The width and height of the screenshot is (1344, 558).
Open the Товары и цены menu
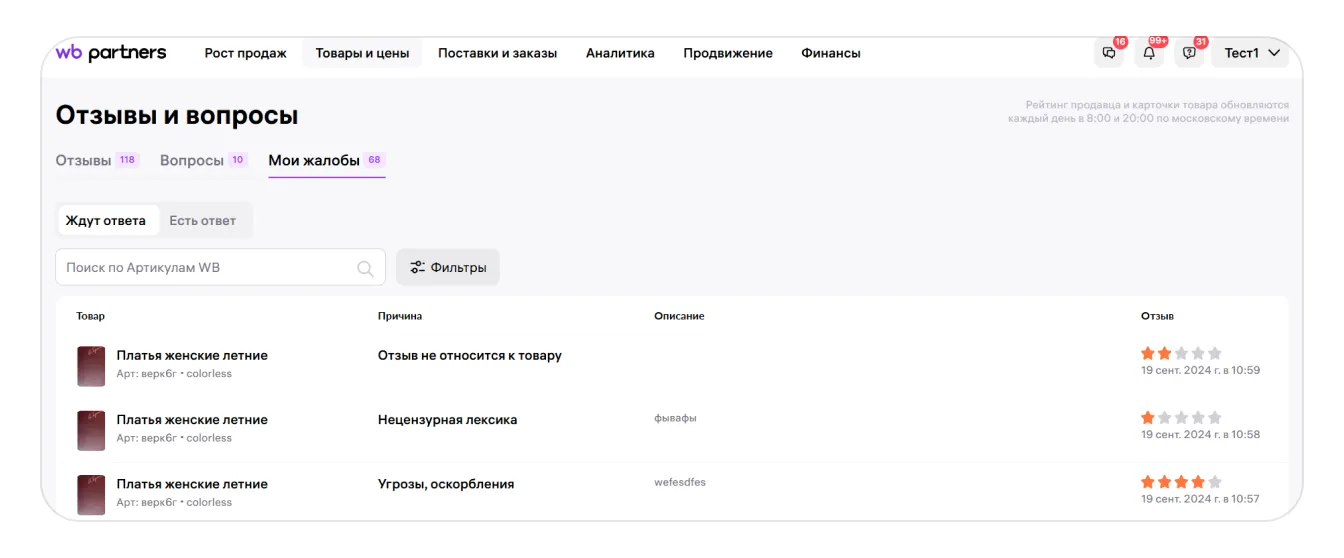[362, 54]
